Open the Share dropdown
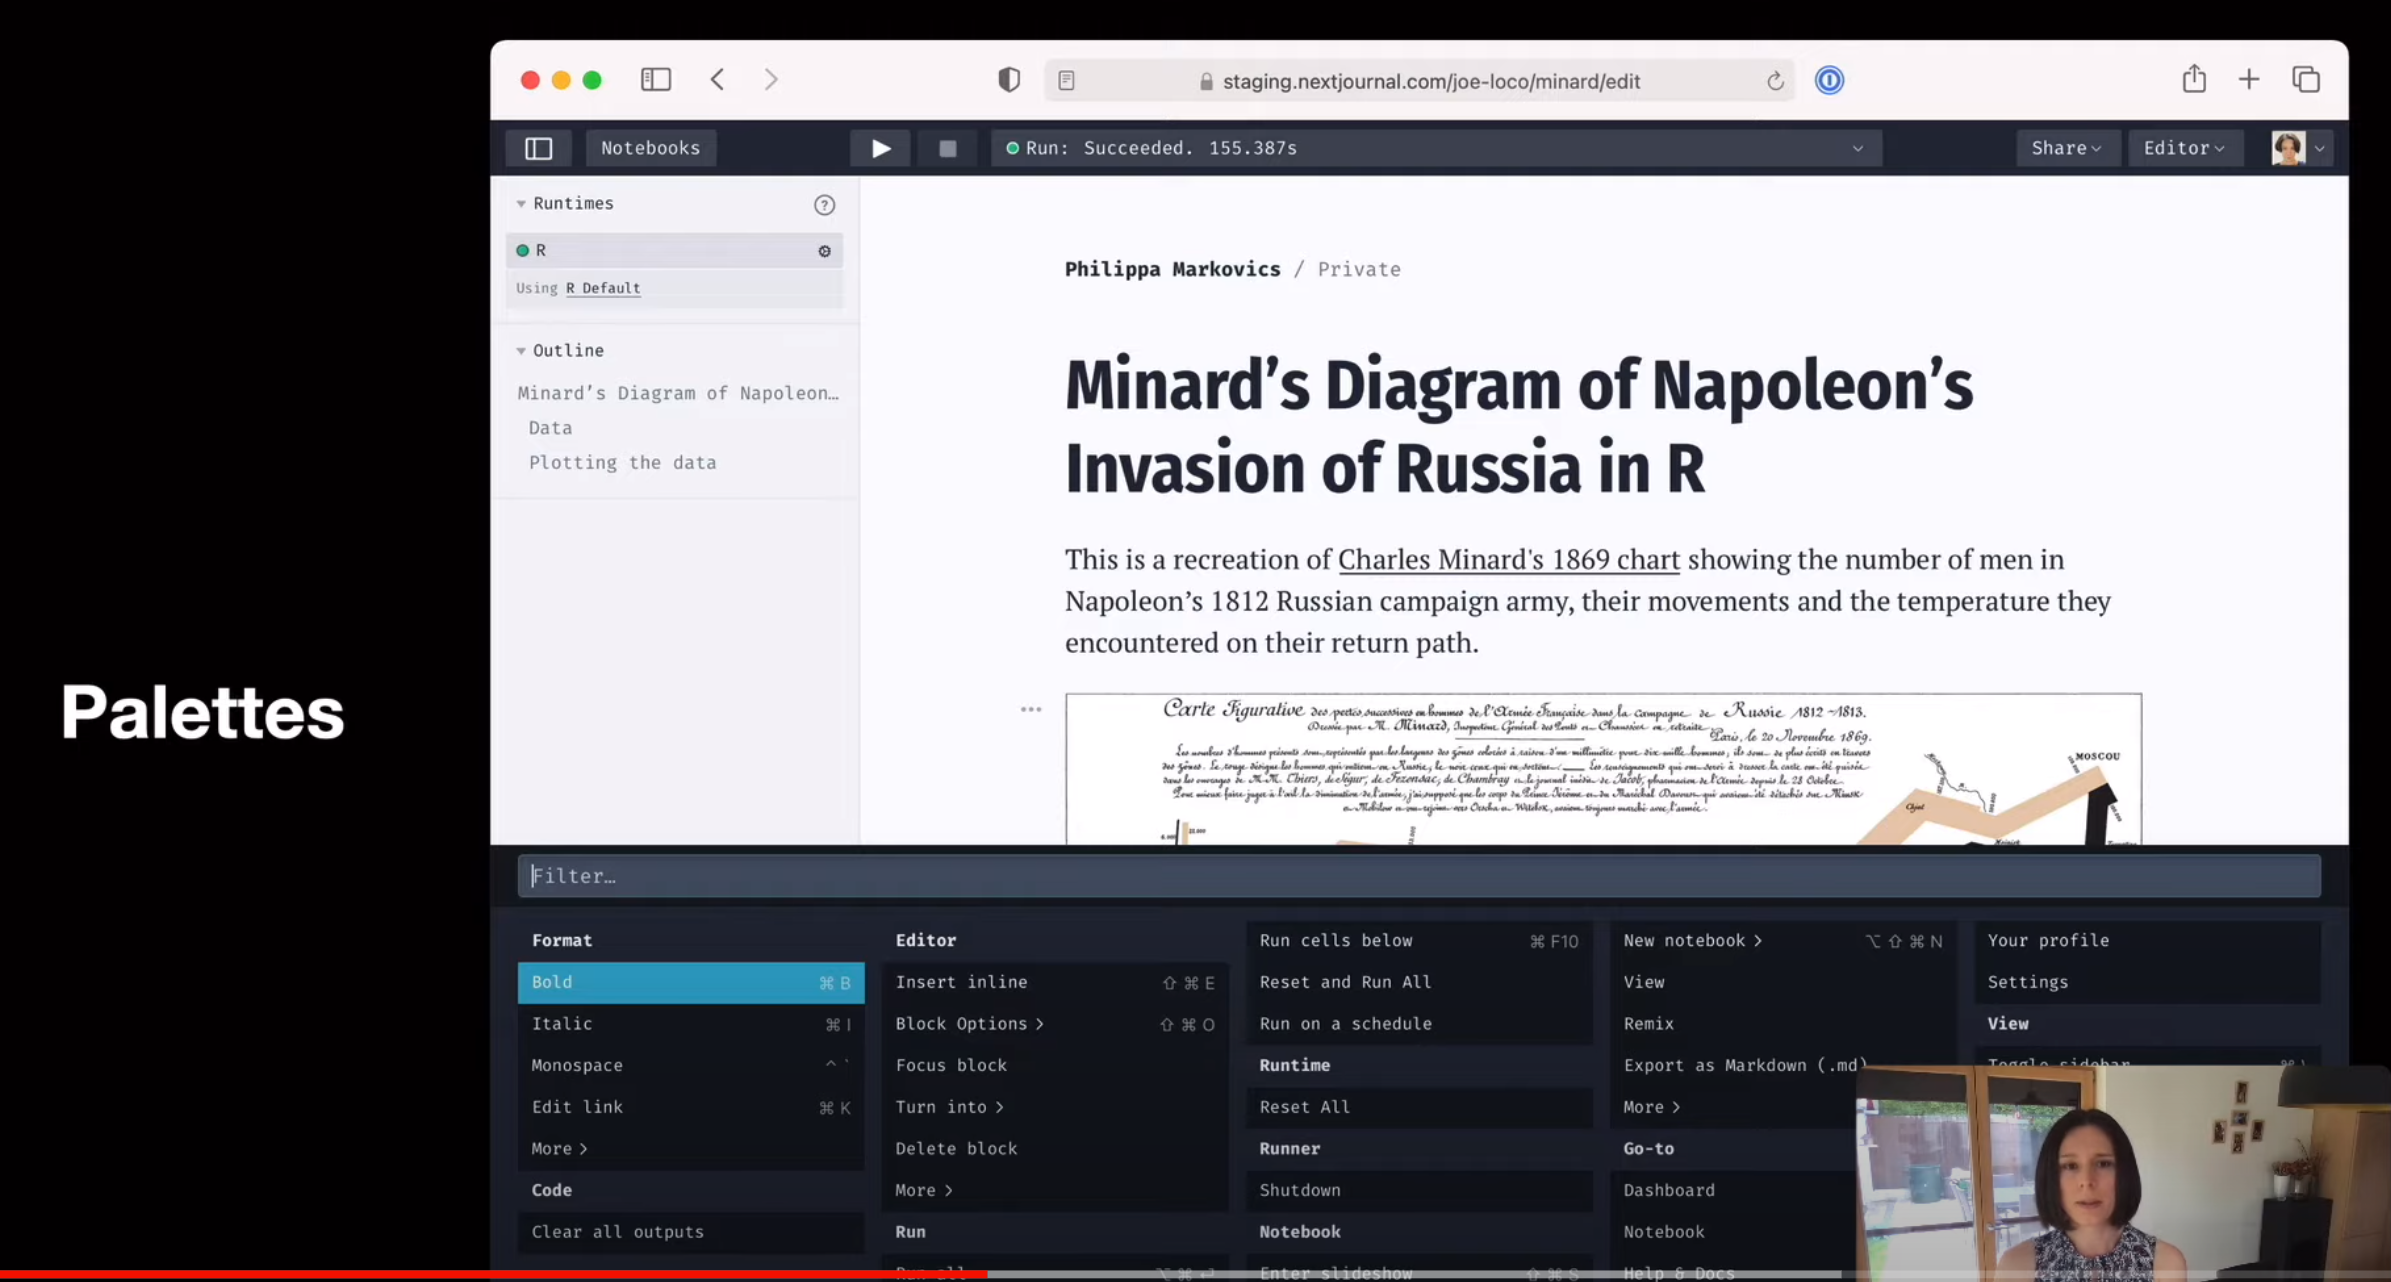The image size is (2391, 1282). click(x=2065, y=148)
